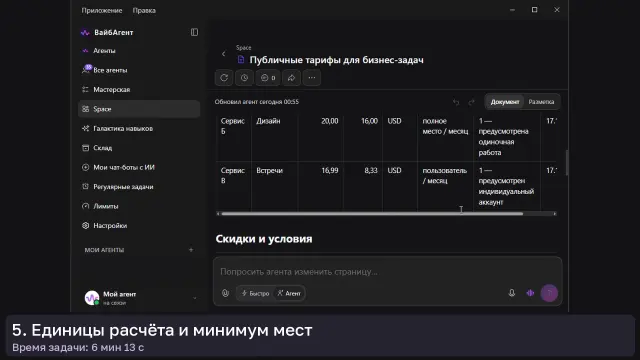The width and height of the screenshot is (640, 360).
Task: Refresh the document page
Action: click(224, 78)
